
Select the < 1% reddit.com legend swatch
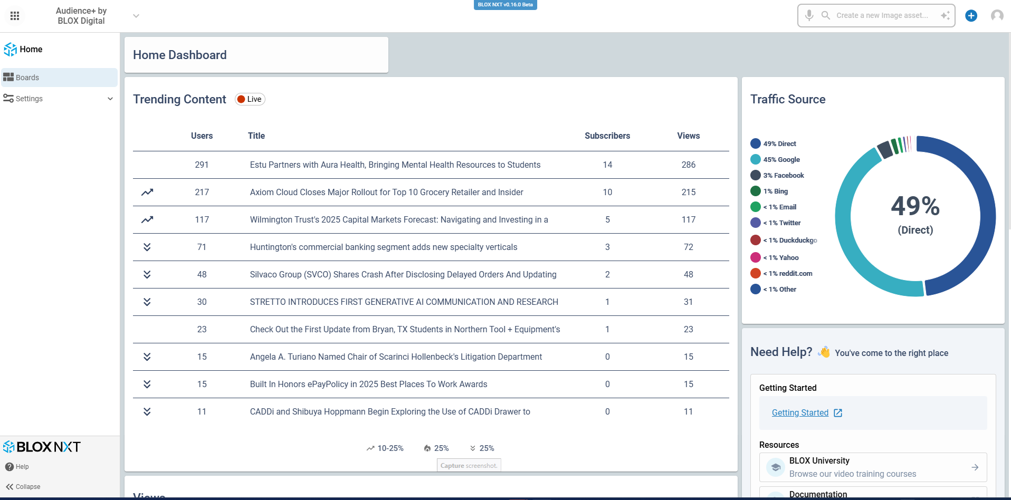pyautogui.click(x=755, y=274)
